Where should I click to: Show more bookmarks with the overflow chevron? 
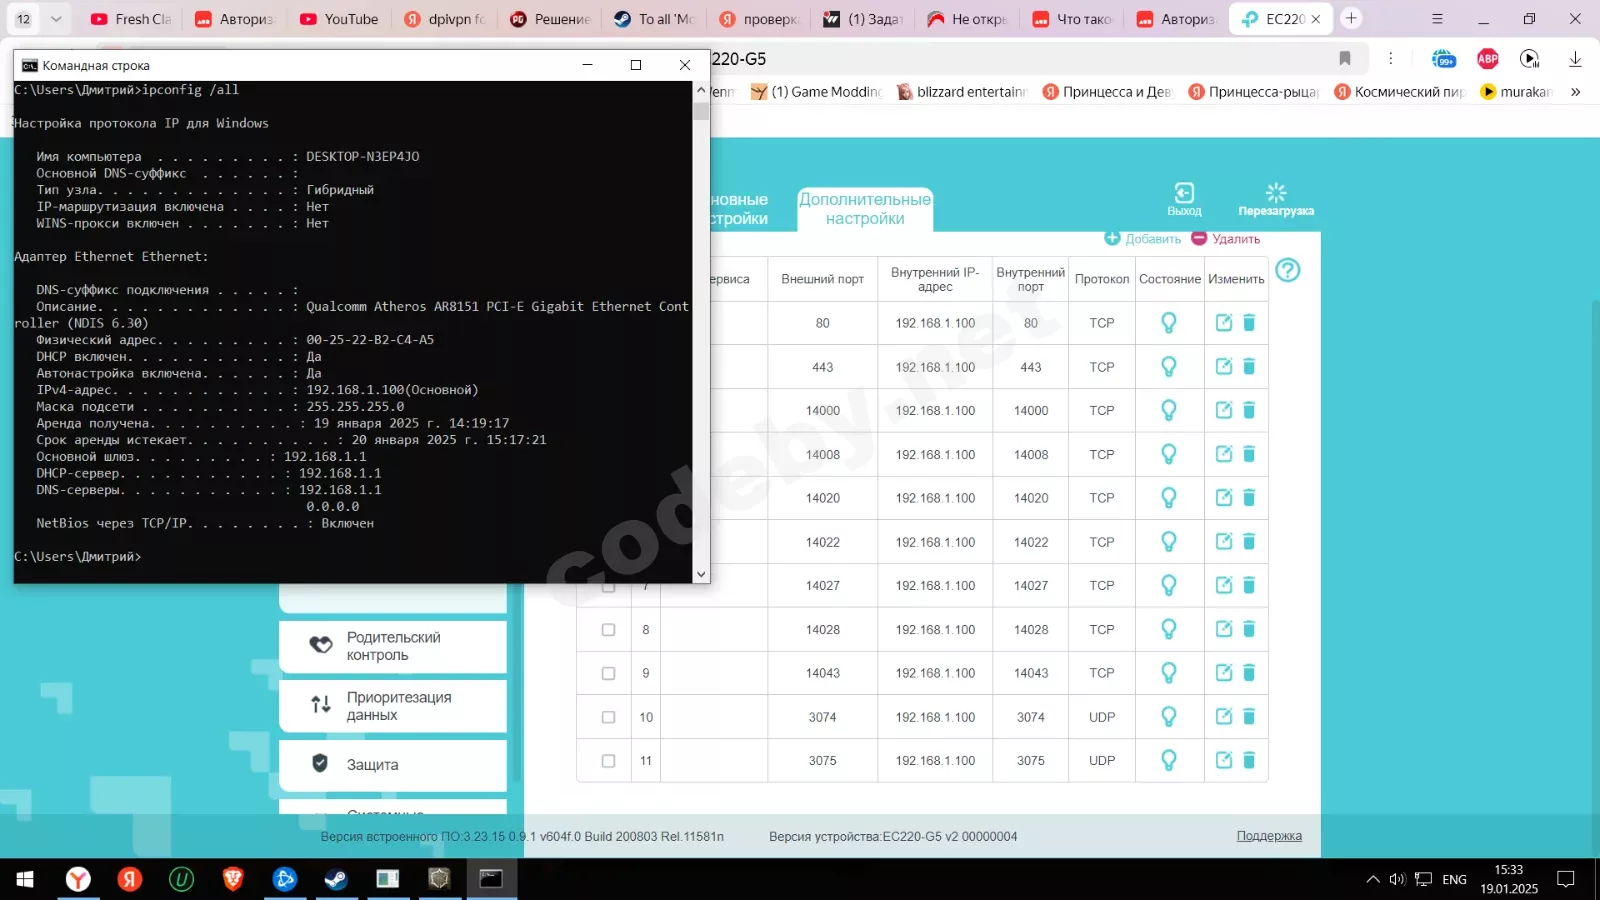(x=1575, y=92)
